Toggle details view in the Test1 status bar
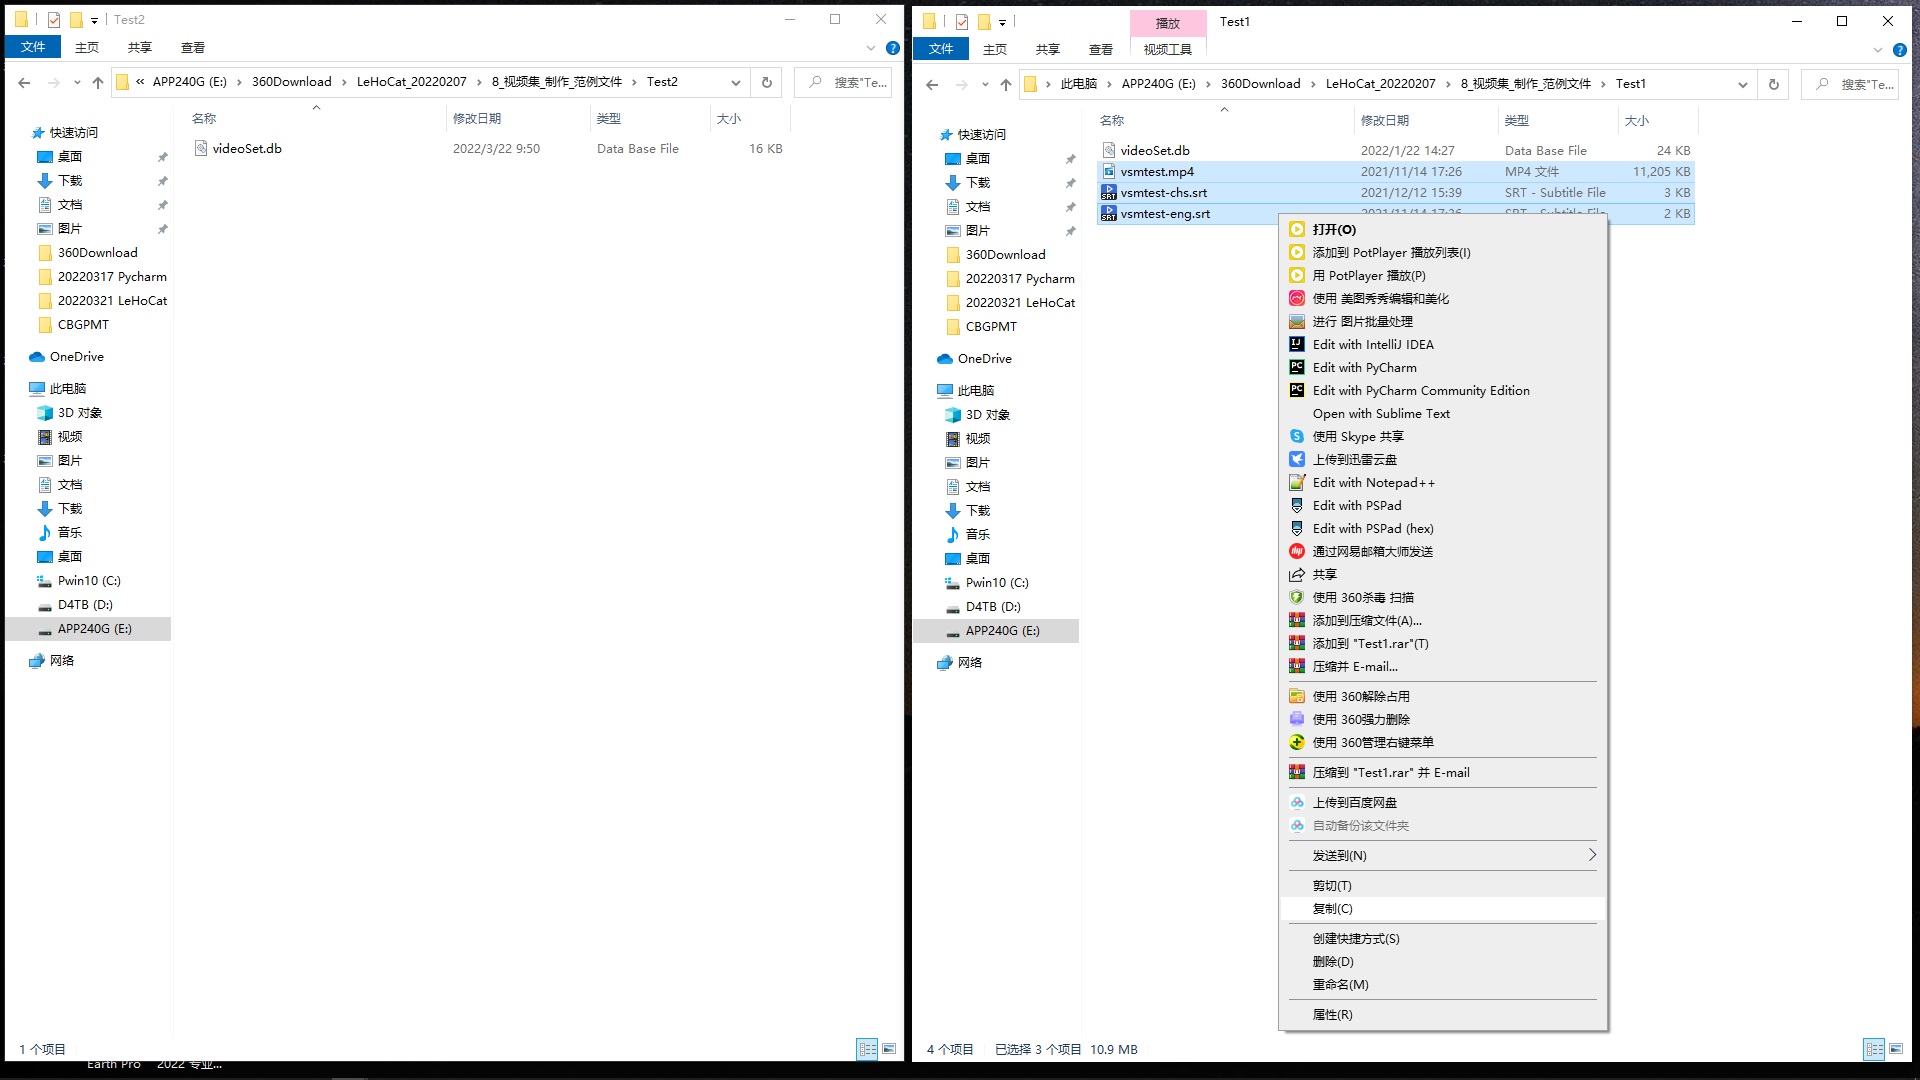This screenshot has height=1080, width=1920. pos(1874,1049)
